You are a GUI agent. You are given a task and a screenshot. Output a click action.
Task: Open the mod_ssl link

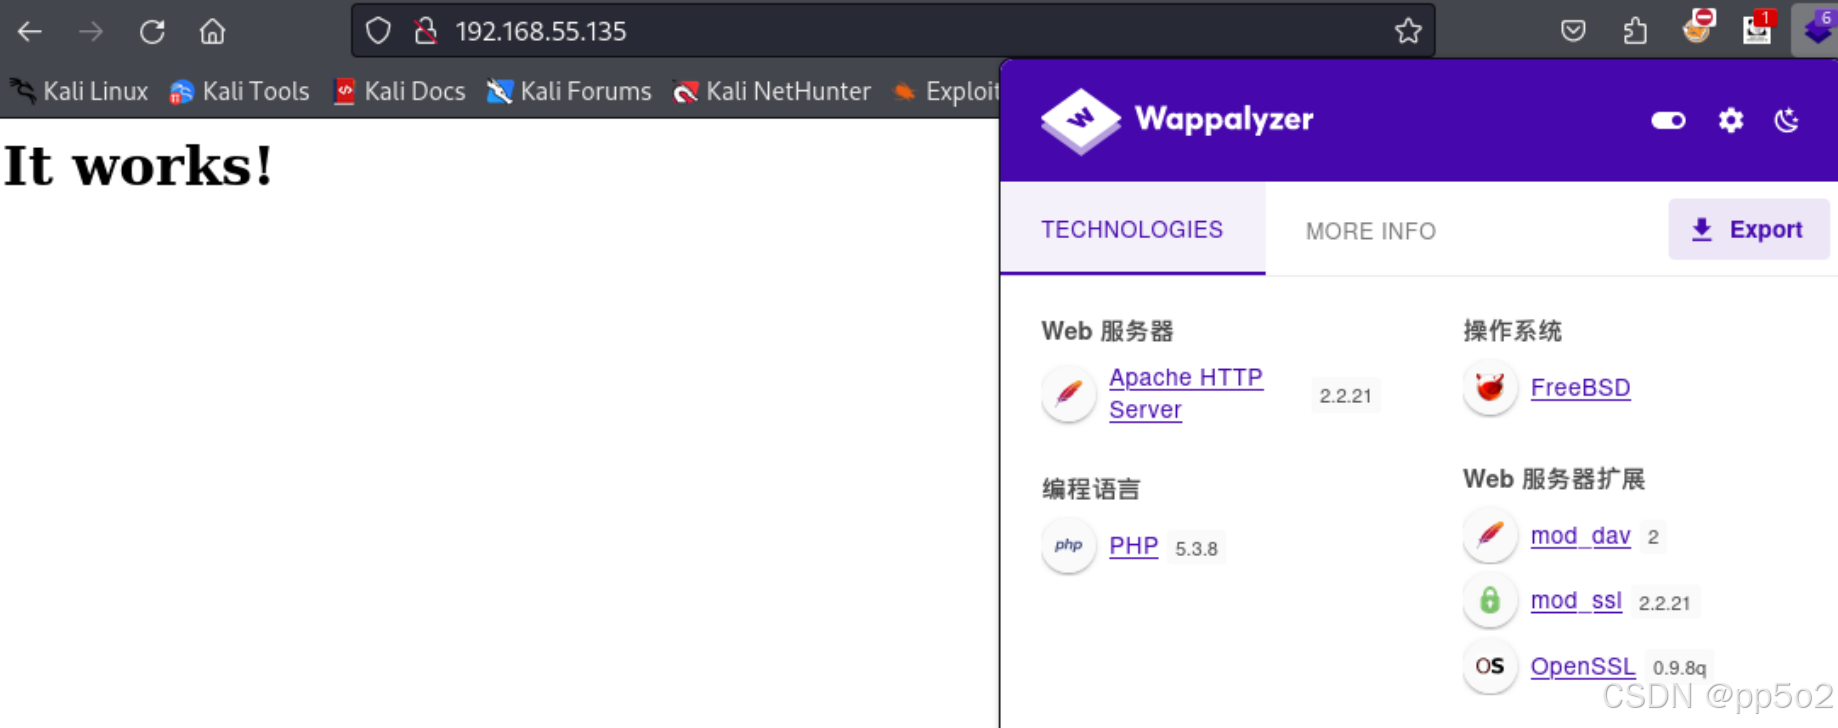[x=1576, y=601]
